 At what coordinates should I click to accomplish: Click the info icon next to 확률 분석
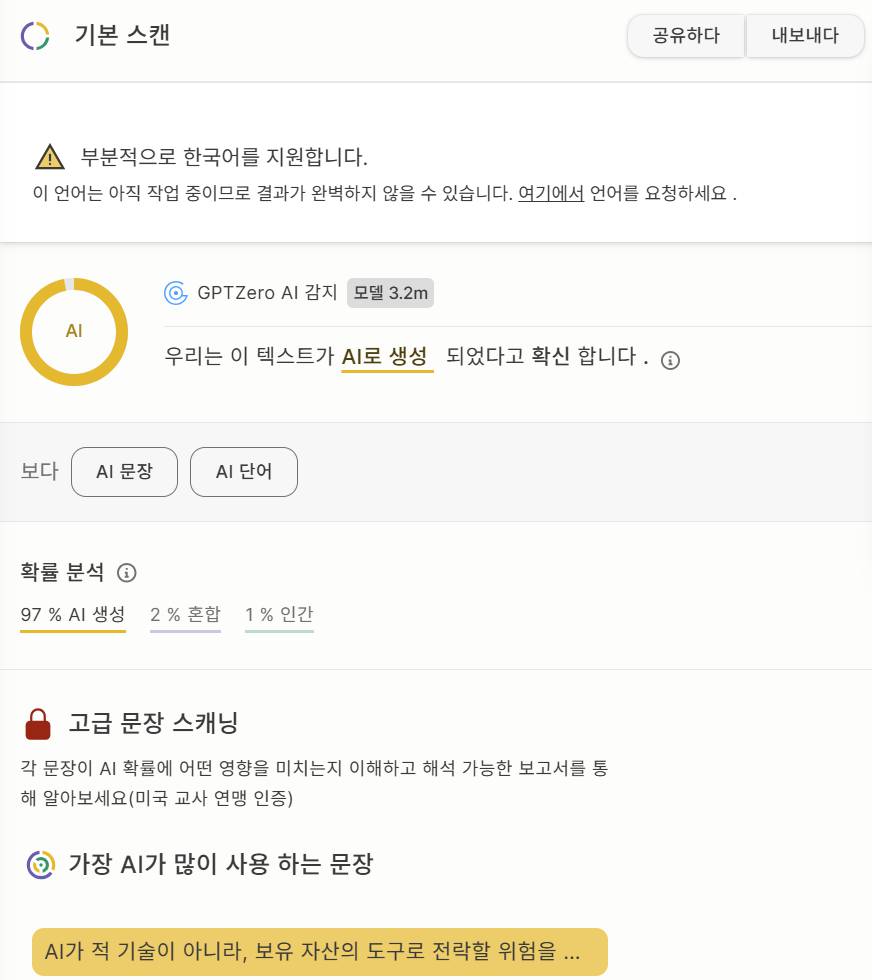pyautogui.click(x=126, y=573)
